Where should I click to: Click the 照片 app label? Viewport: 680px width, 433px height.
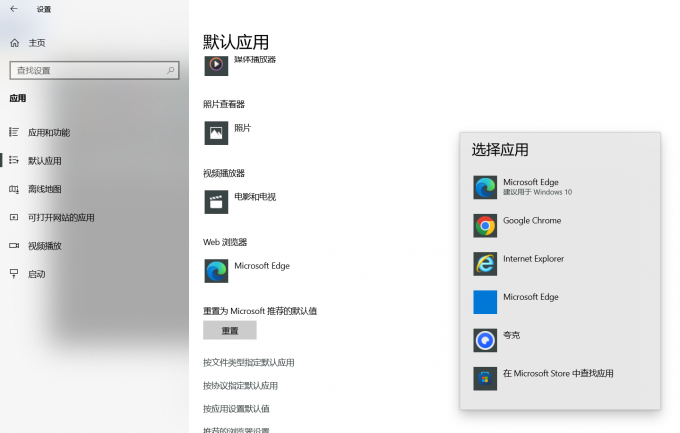click(x=242, y=128)
